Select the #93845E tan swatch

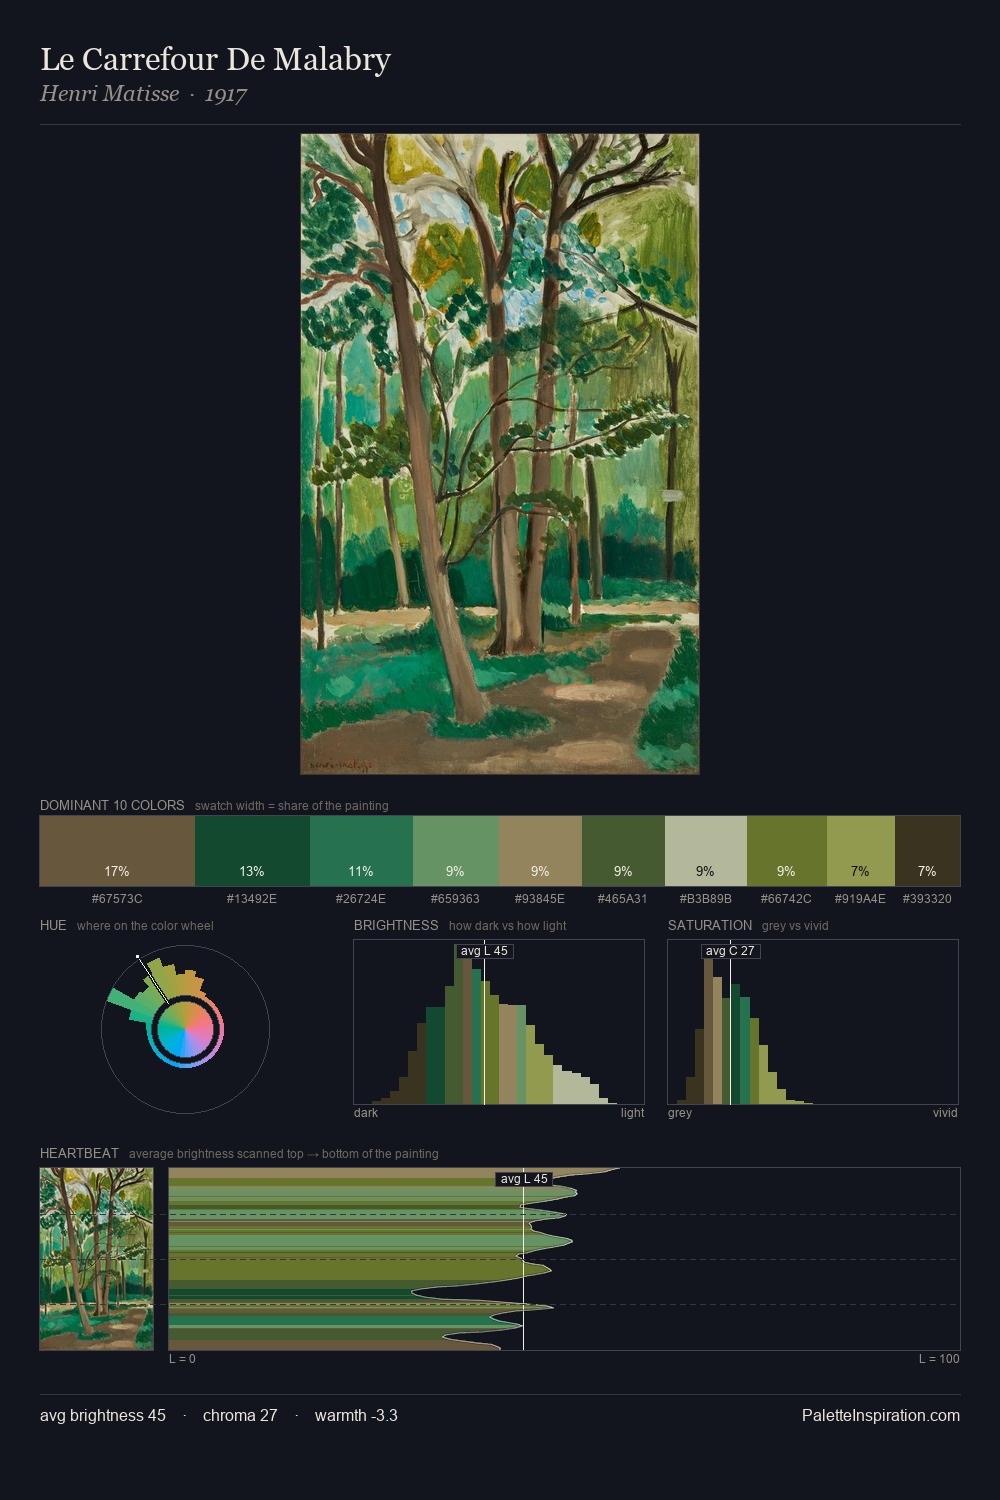point(540,851)
